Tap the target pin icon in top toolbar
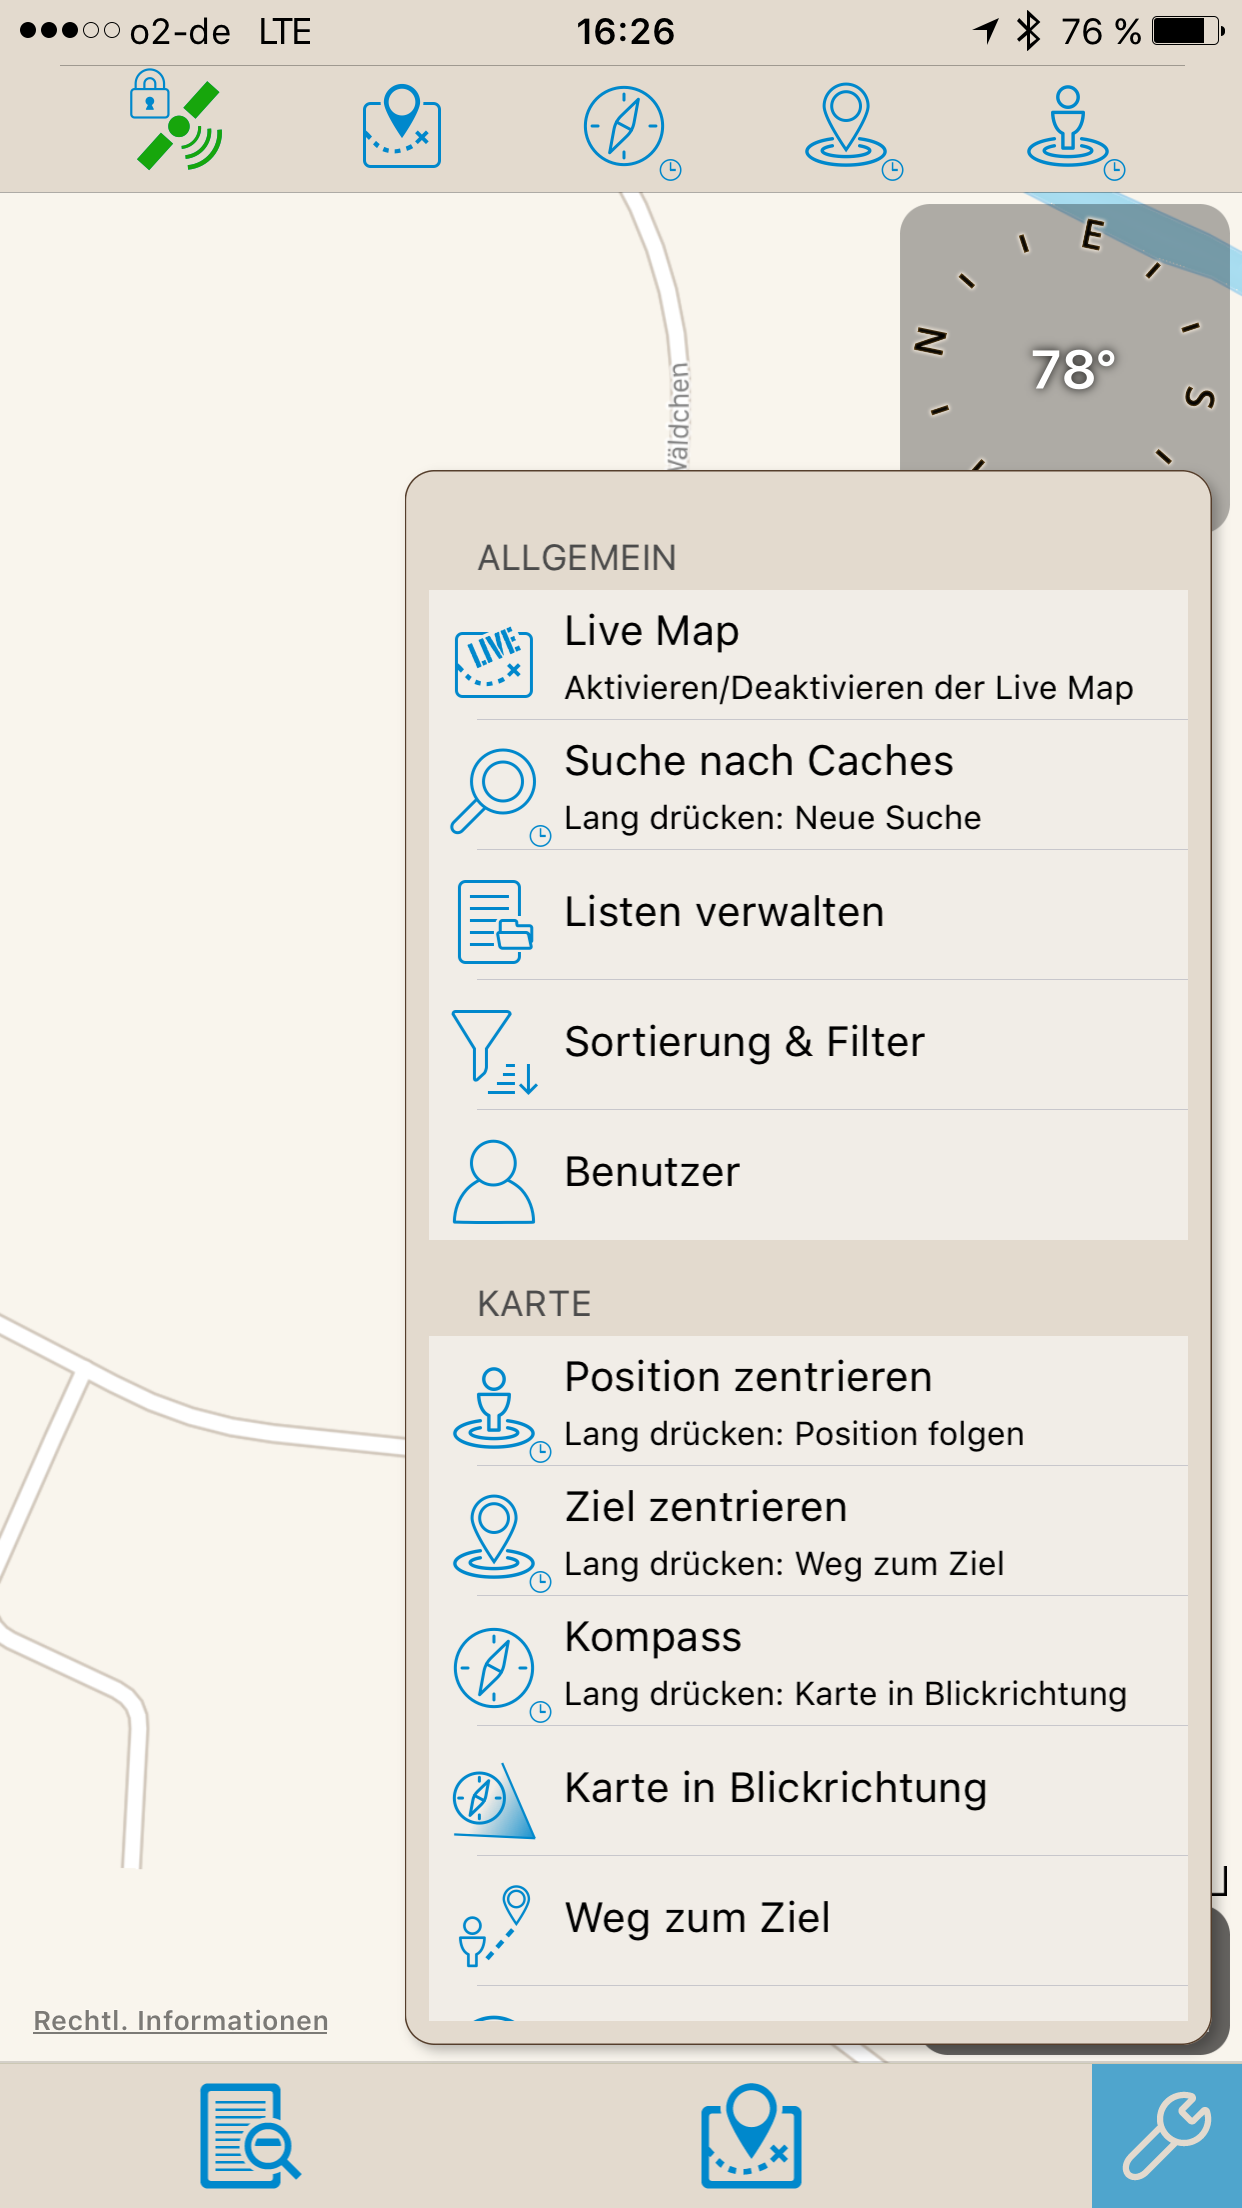 [x=850, y=129]
